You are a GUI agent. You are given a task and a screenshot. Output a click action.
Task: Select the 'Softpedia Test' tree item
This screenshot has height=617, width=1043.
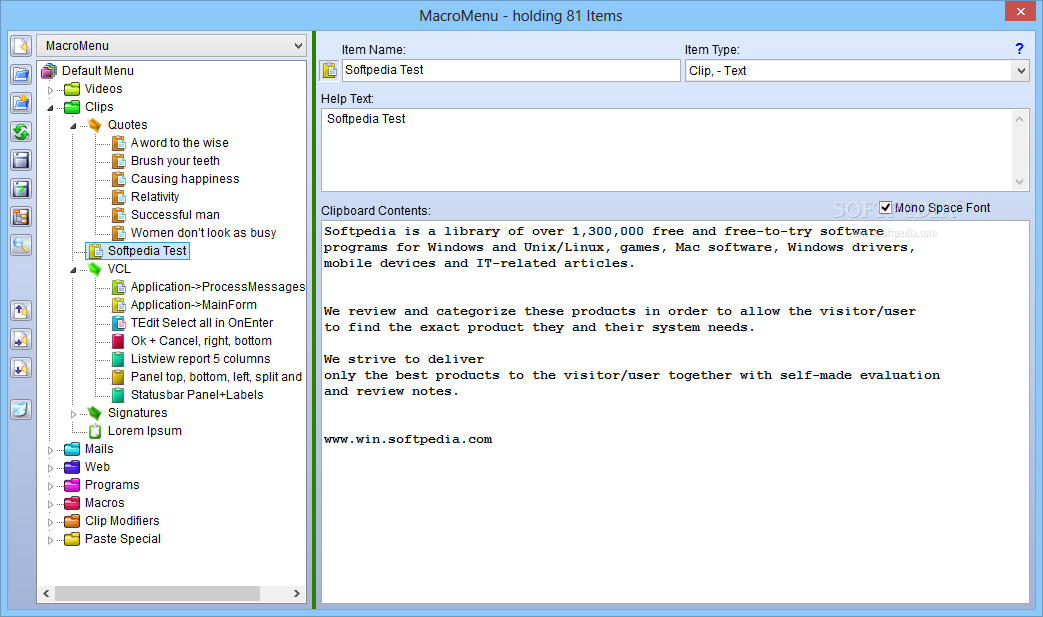147,251
